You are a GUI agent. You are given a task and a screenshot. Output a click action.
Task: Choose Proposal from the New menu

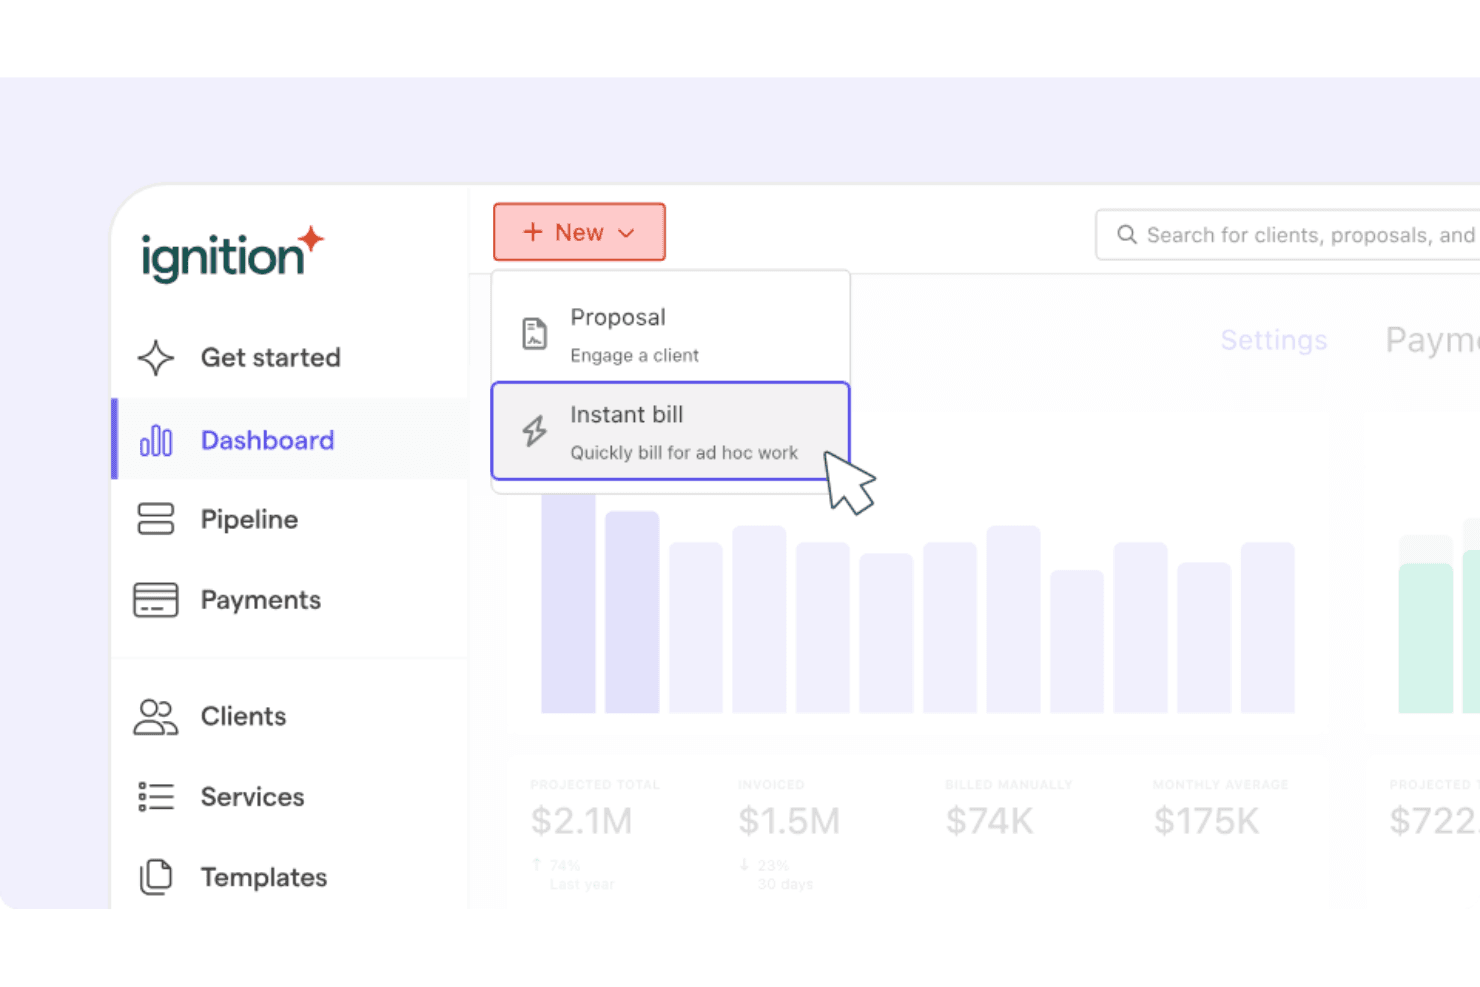coord(671,334)
